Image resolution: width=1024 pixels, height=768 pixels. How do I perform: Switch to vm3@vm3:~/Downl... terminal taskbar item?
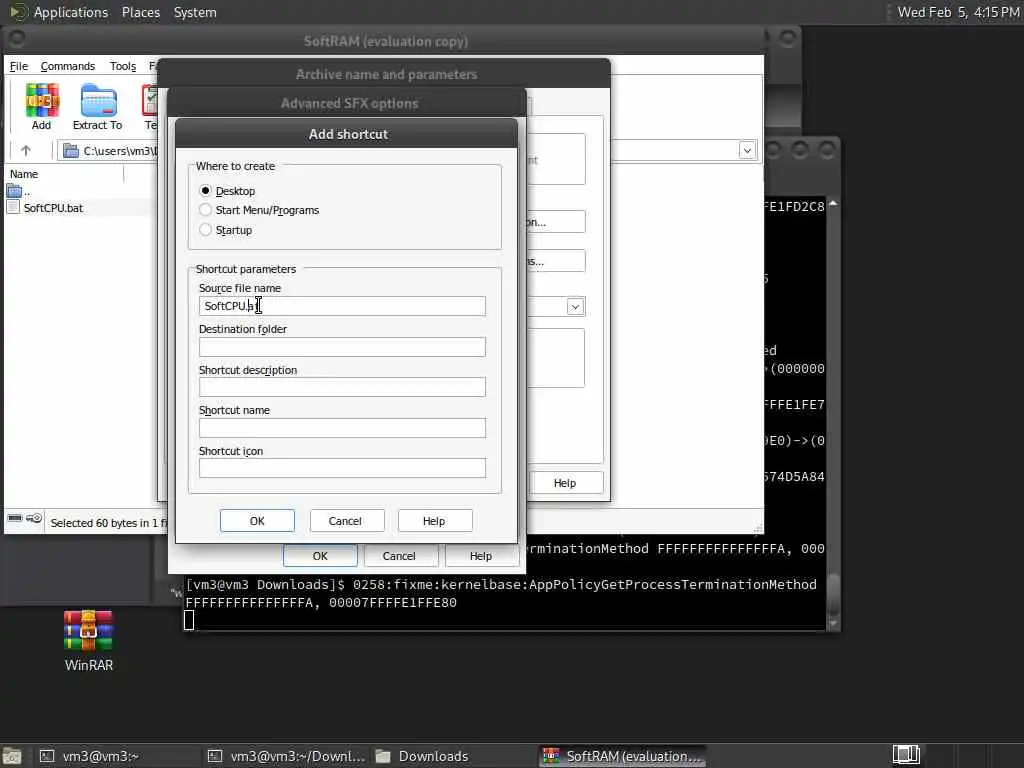[286, 756]
